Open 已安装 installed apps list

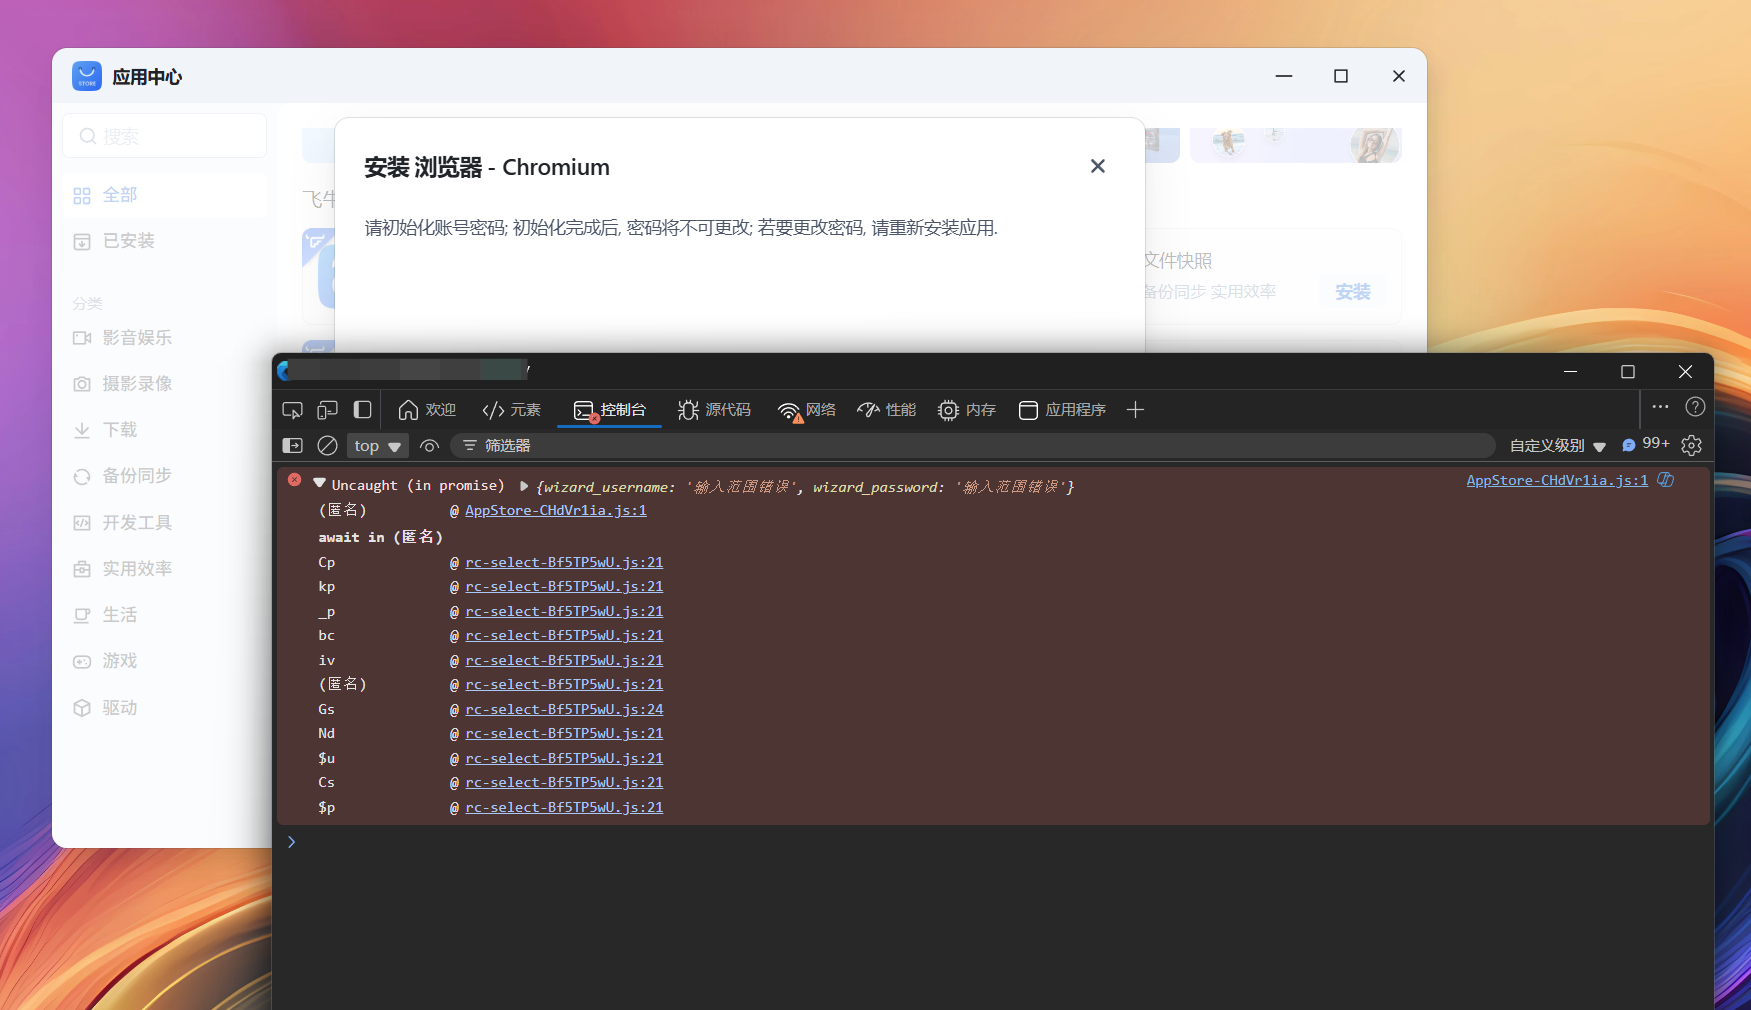click(x=165, y=241)
